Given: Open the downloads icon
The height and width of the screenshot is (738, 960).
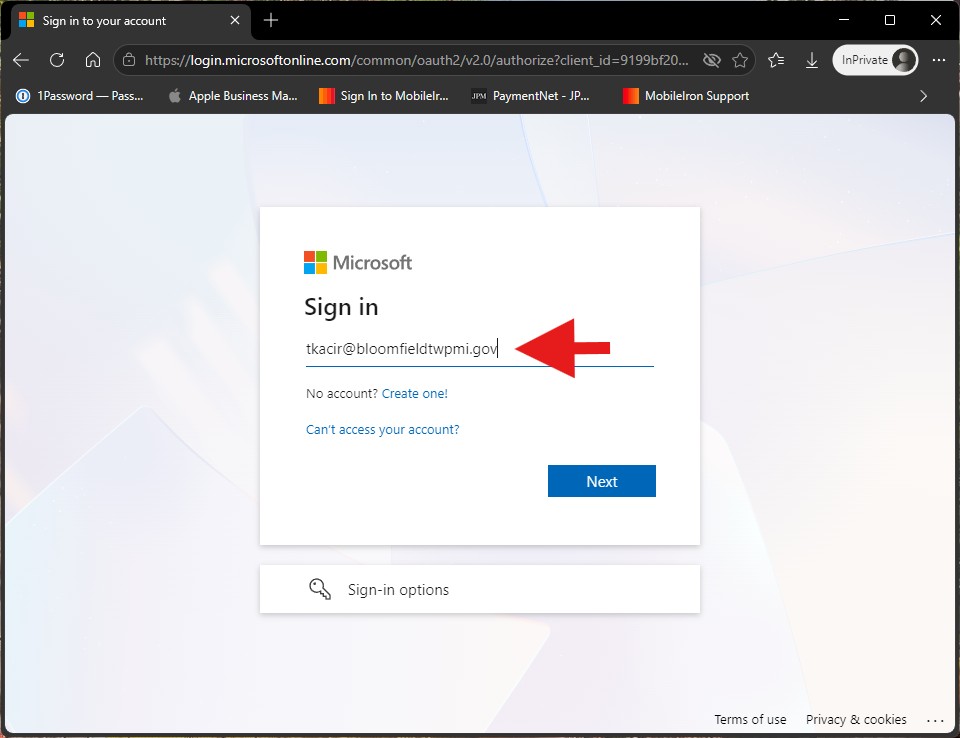Looking at the screenshot, I should [812, 60].
